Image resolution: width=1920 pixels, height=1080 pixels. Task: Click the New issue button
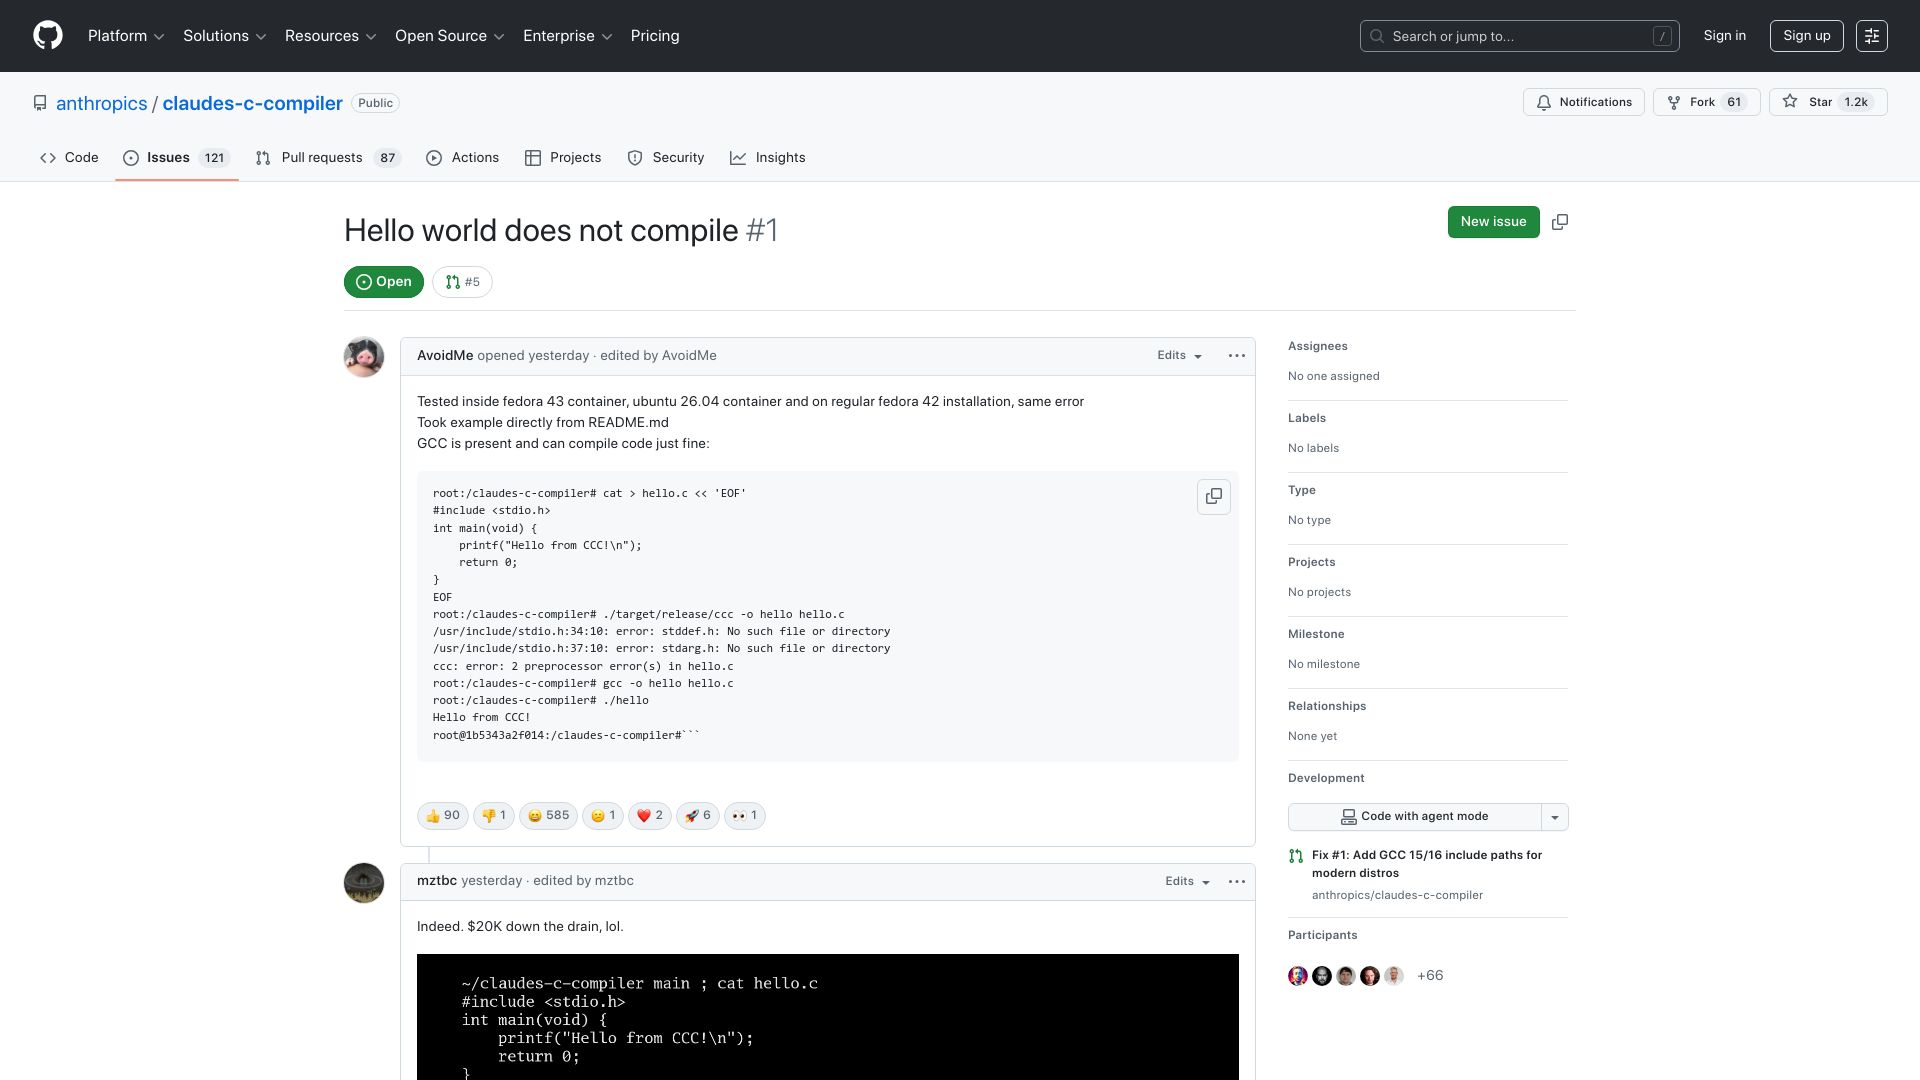click(x=1494, y=222)
